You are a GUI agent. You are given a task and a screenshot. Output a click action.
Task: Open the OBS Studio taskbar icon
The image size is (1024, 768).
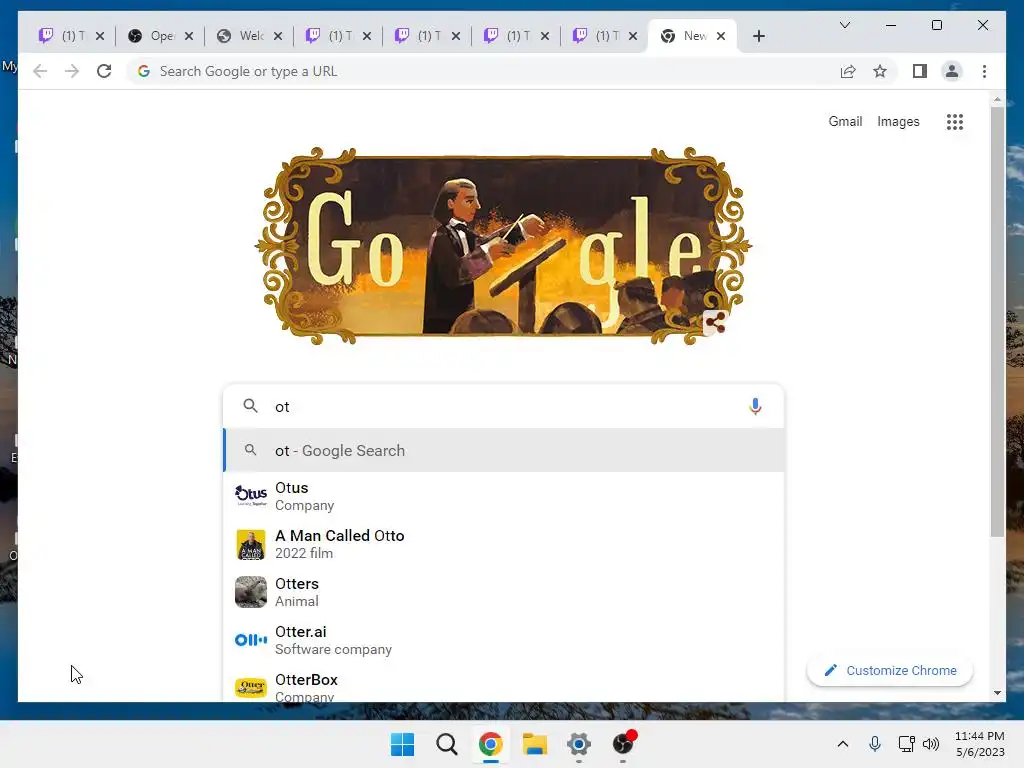(x=623, y=744)
